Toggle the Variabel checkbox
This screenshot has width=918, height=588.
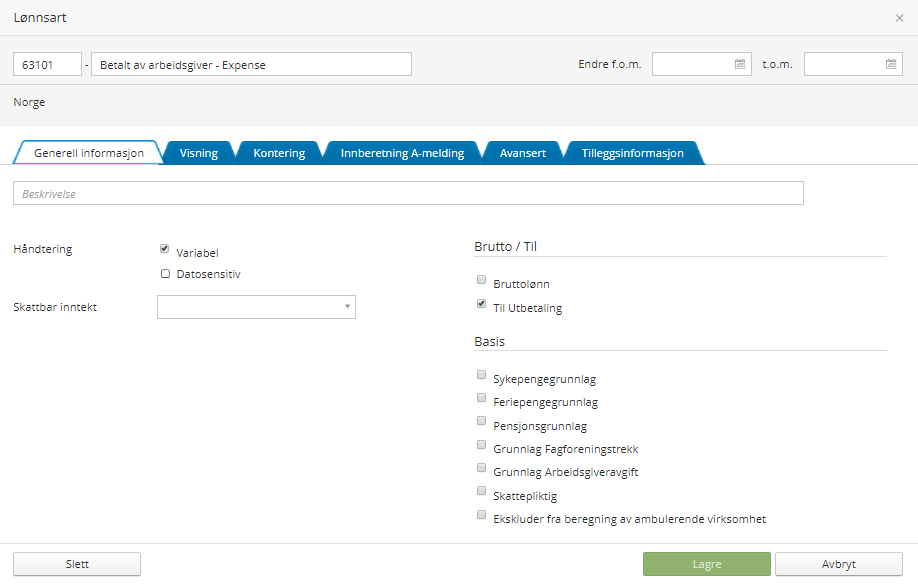pyautogui.click(x=165, y=249)
